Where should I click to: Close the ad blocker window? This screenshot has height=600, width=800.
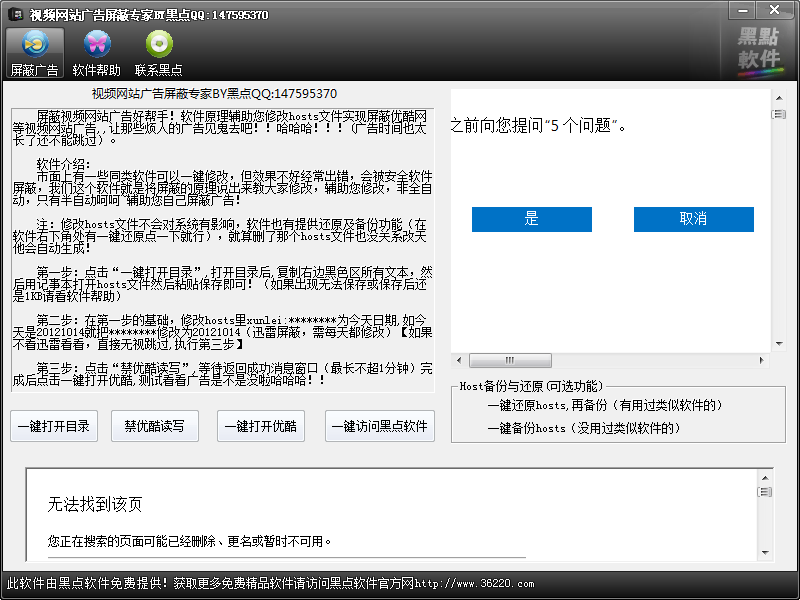coord(774,10)
